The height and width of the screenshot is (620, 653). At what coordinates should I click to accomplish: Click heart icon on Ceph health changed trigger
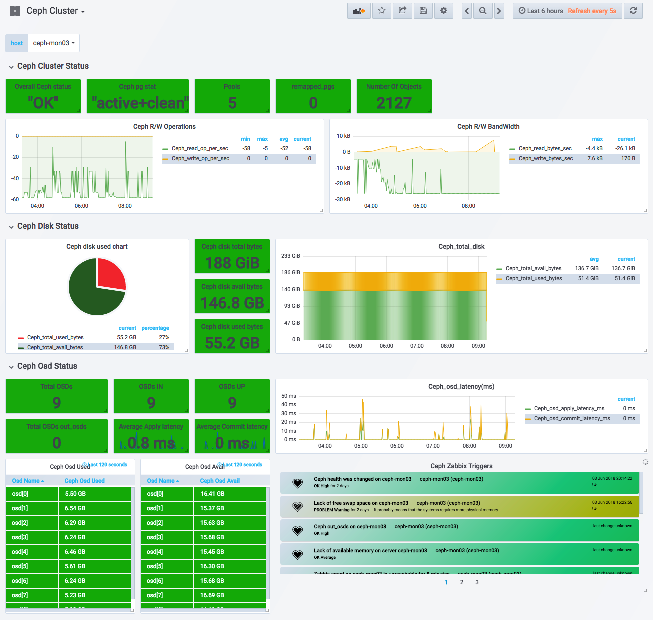pos(297,483)
